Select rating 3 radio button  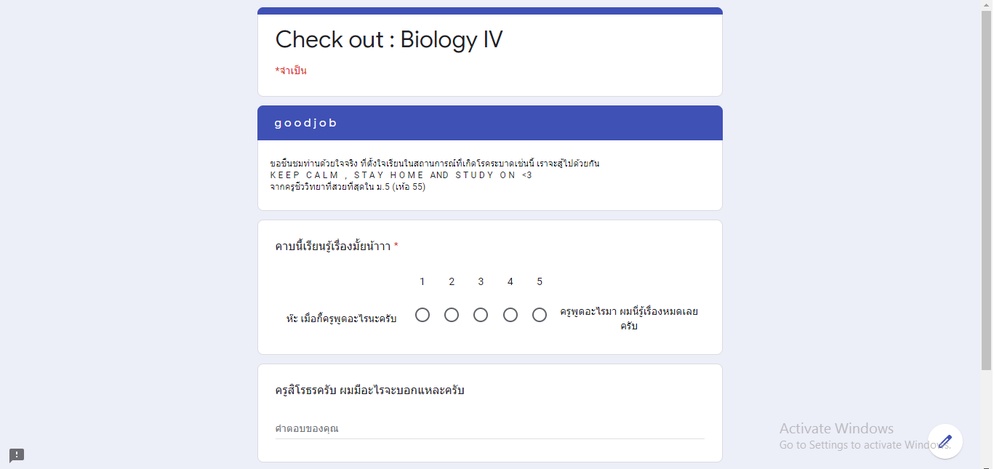481,315
